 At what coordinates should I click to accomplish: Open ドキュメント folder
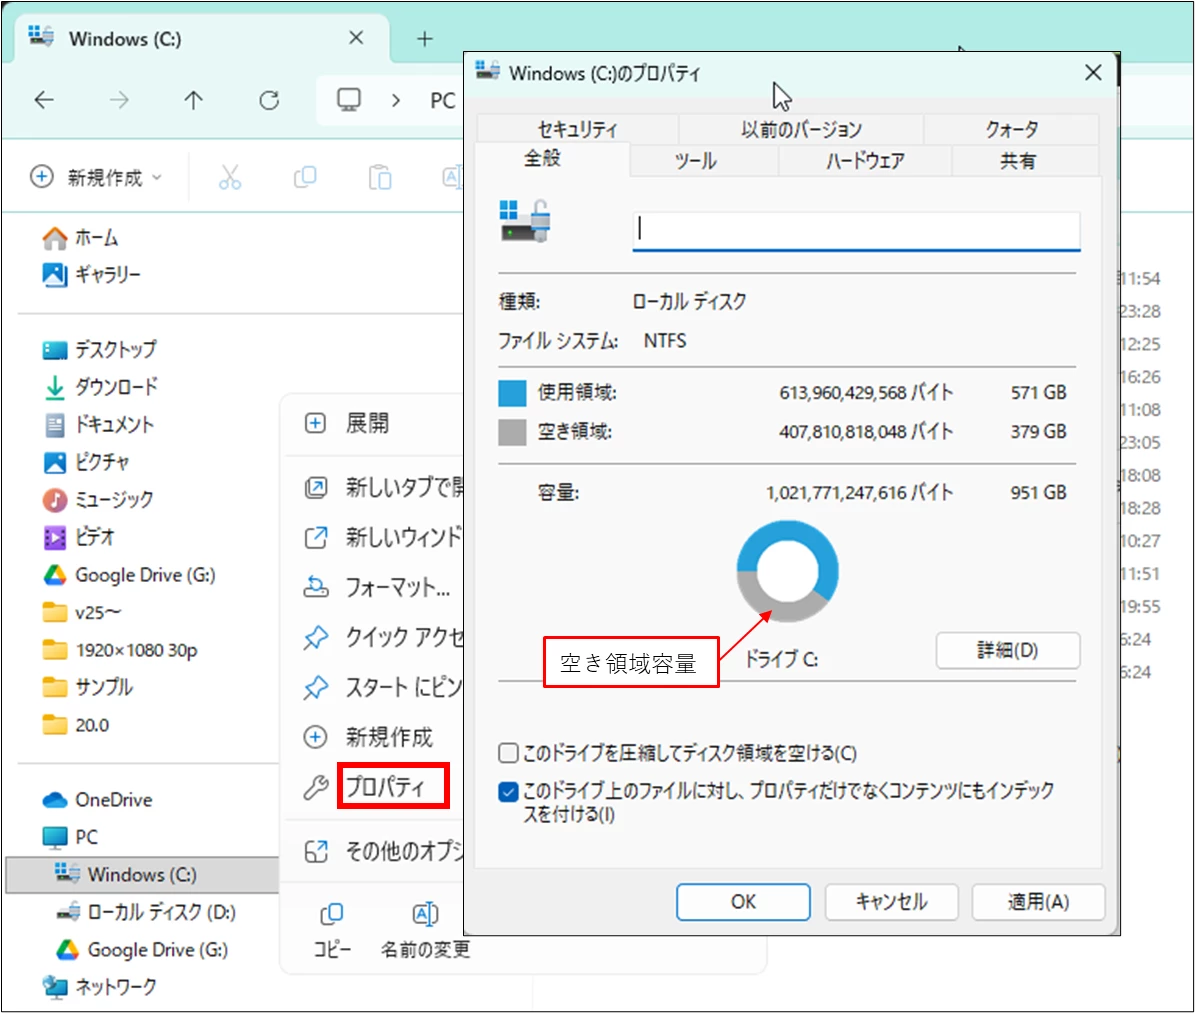coord(98,424)
